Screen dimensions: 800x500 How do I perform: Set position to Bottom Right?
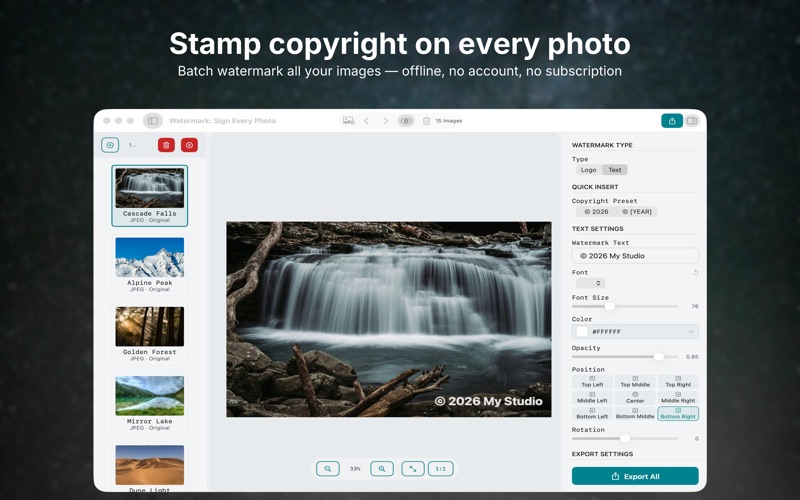tap(678, 413)
